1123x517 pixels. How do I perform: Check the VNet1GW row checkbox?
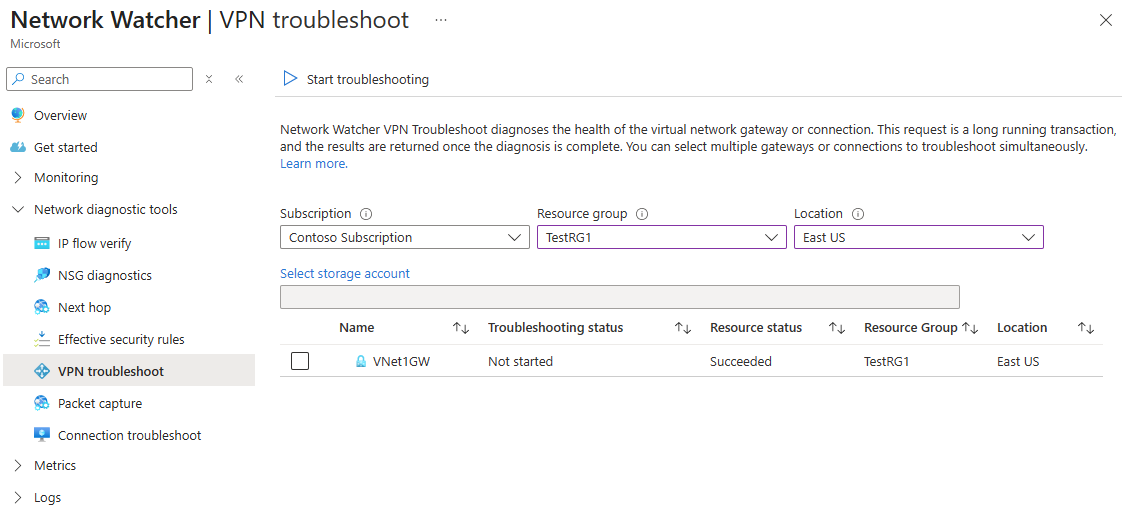[300, 361]
